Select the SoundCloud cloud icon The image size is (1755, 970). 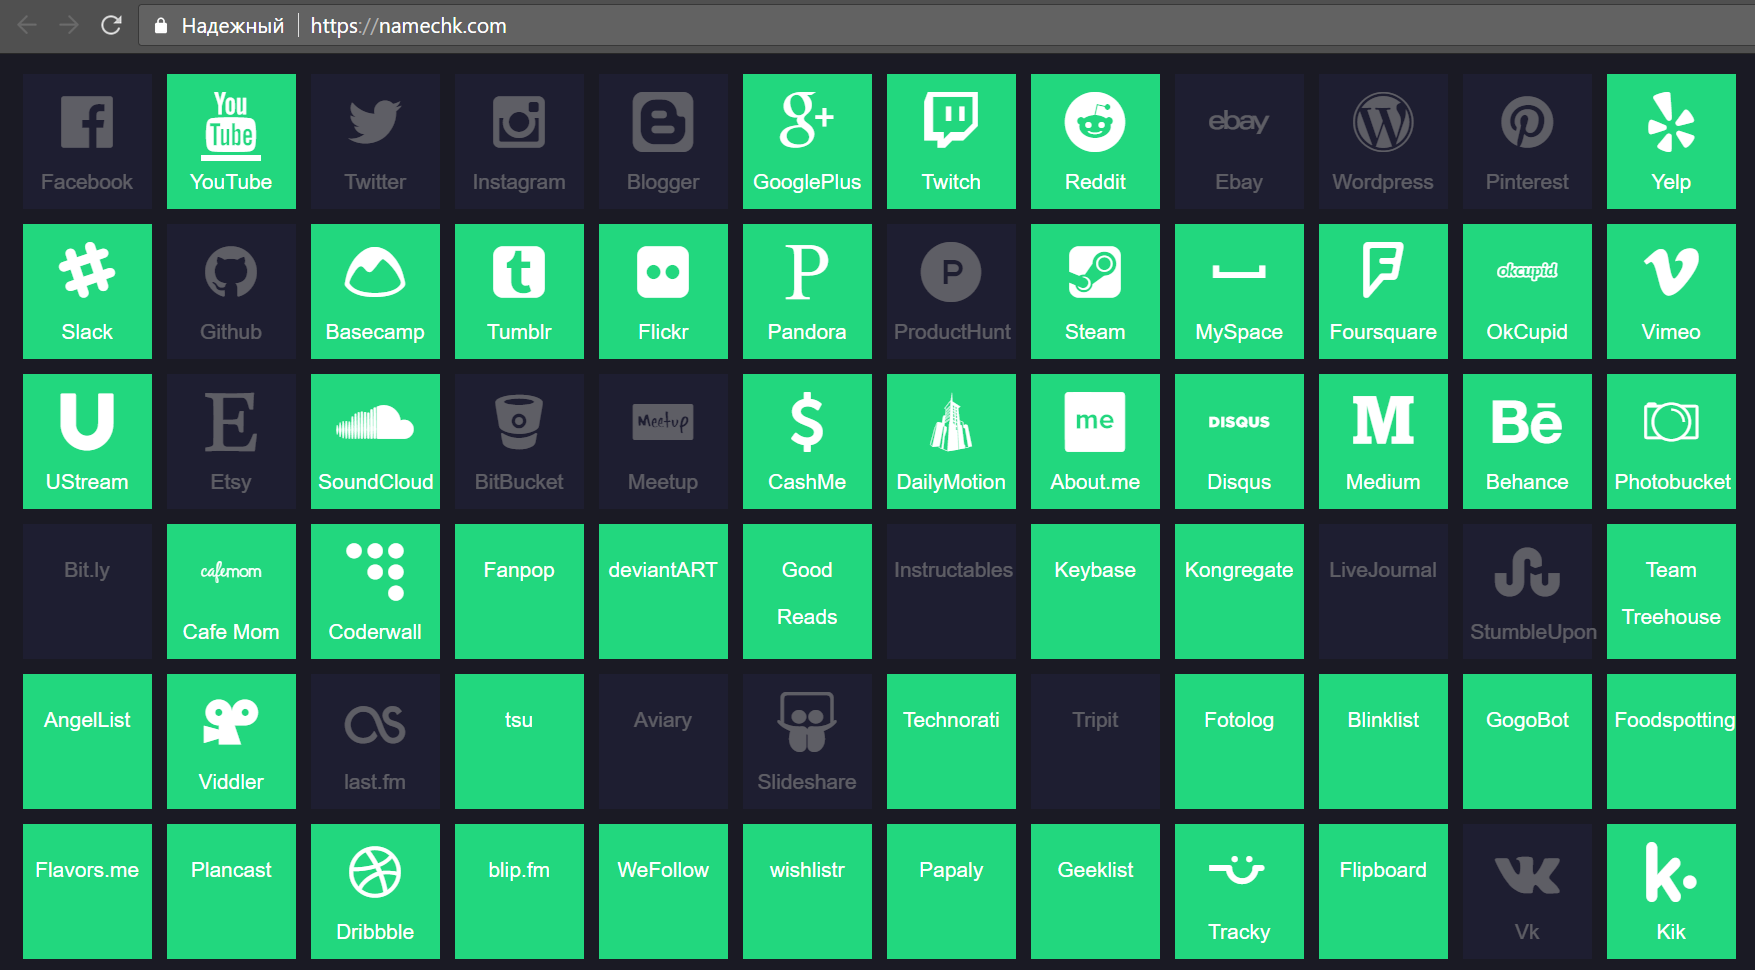[x=375, y=422]
